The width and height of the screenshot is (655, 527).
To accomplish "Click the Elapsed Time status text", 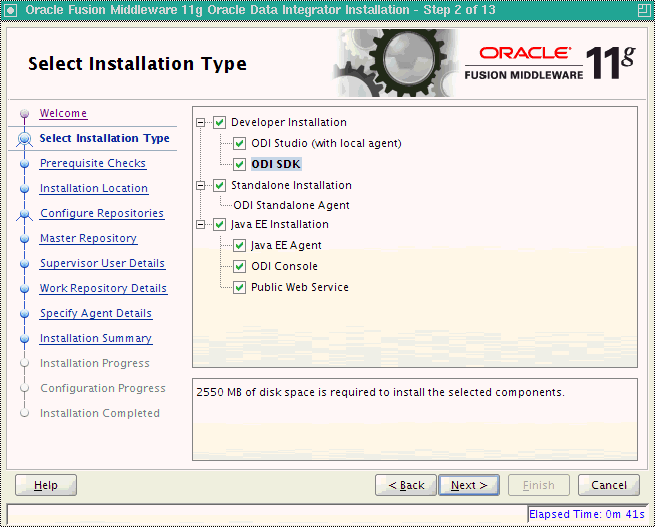I will [x=587, y=514].
